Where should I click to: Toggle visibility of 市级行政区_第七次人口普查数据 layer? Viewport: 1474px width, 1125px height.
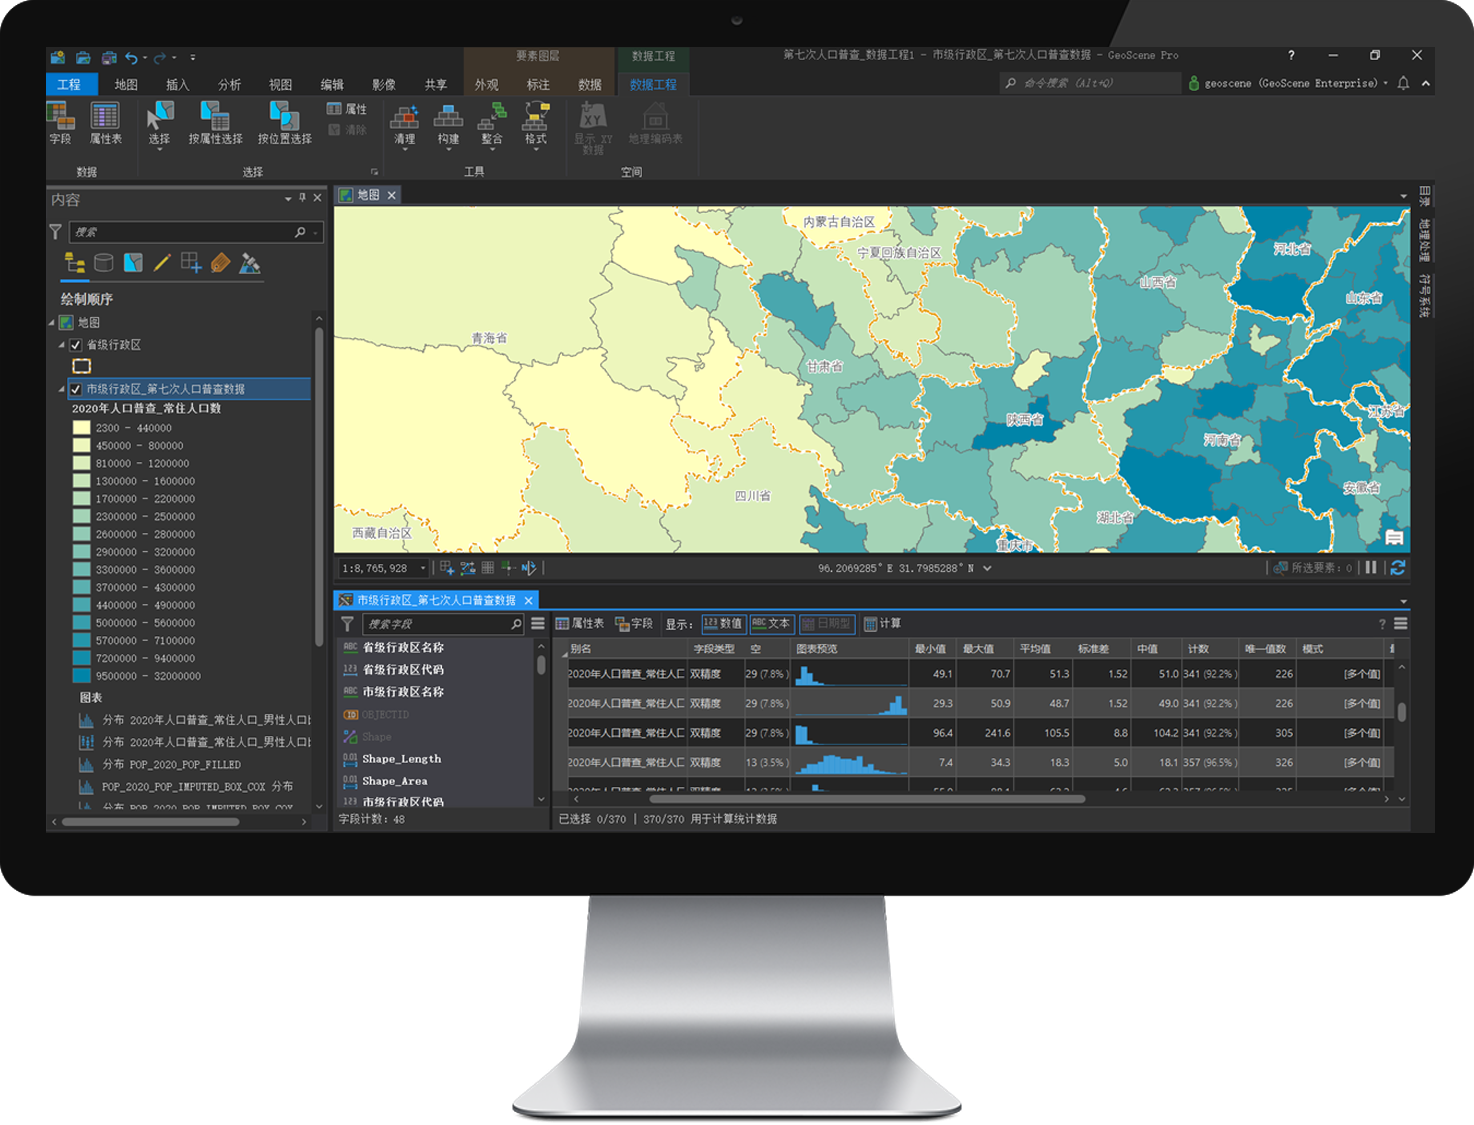tap(75, 389)
